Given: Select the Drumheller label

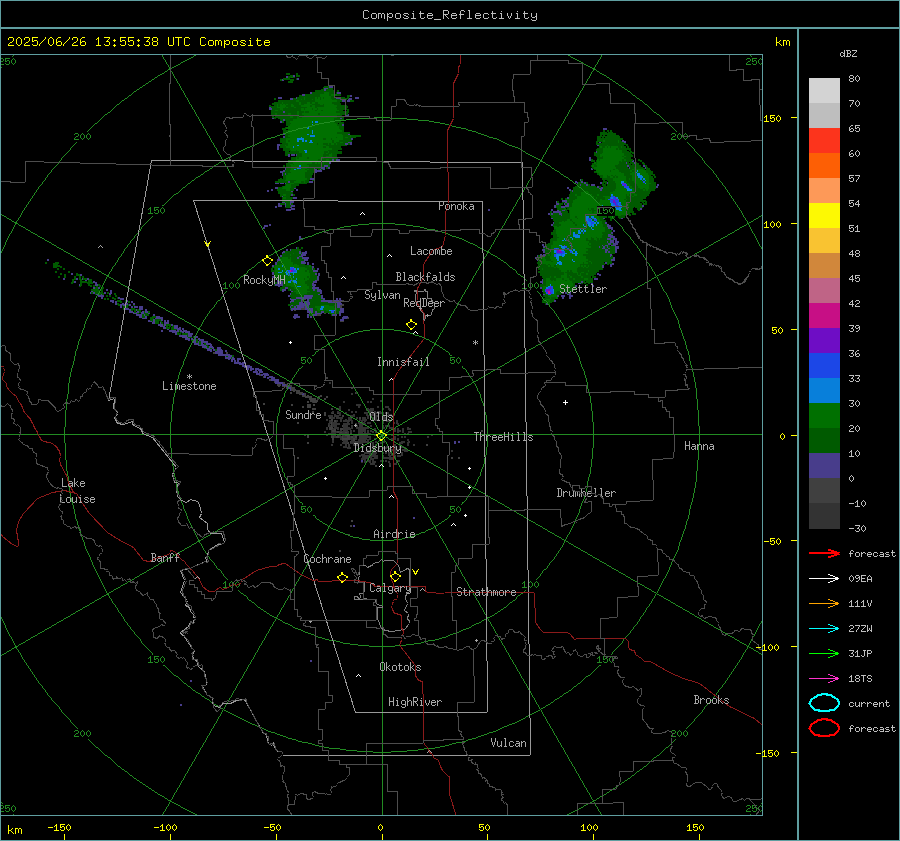Looking at the screenshot, I should (x=586, y=493).
